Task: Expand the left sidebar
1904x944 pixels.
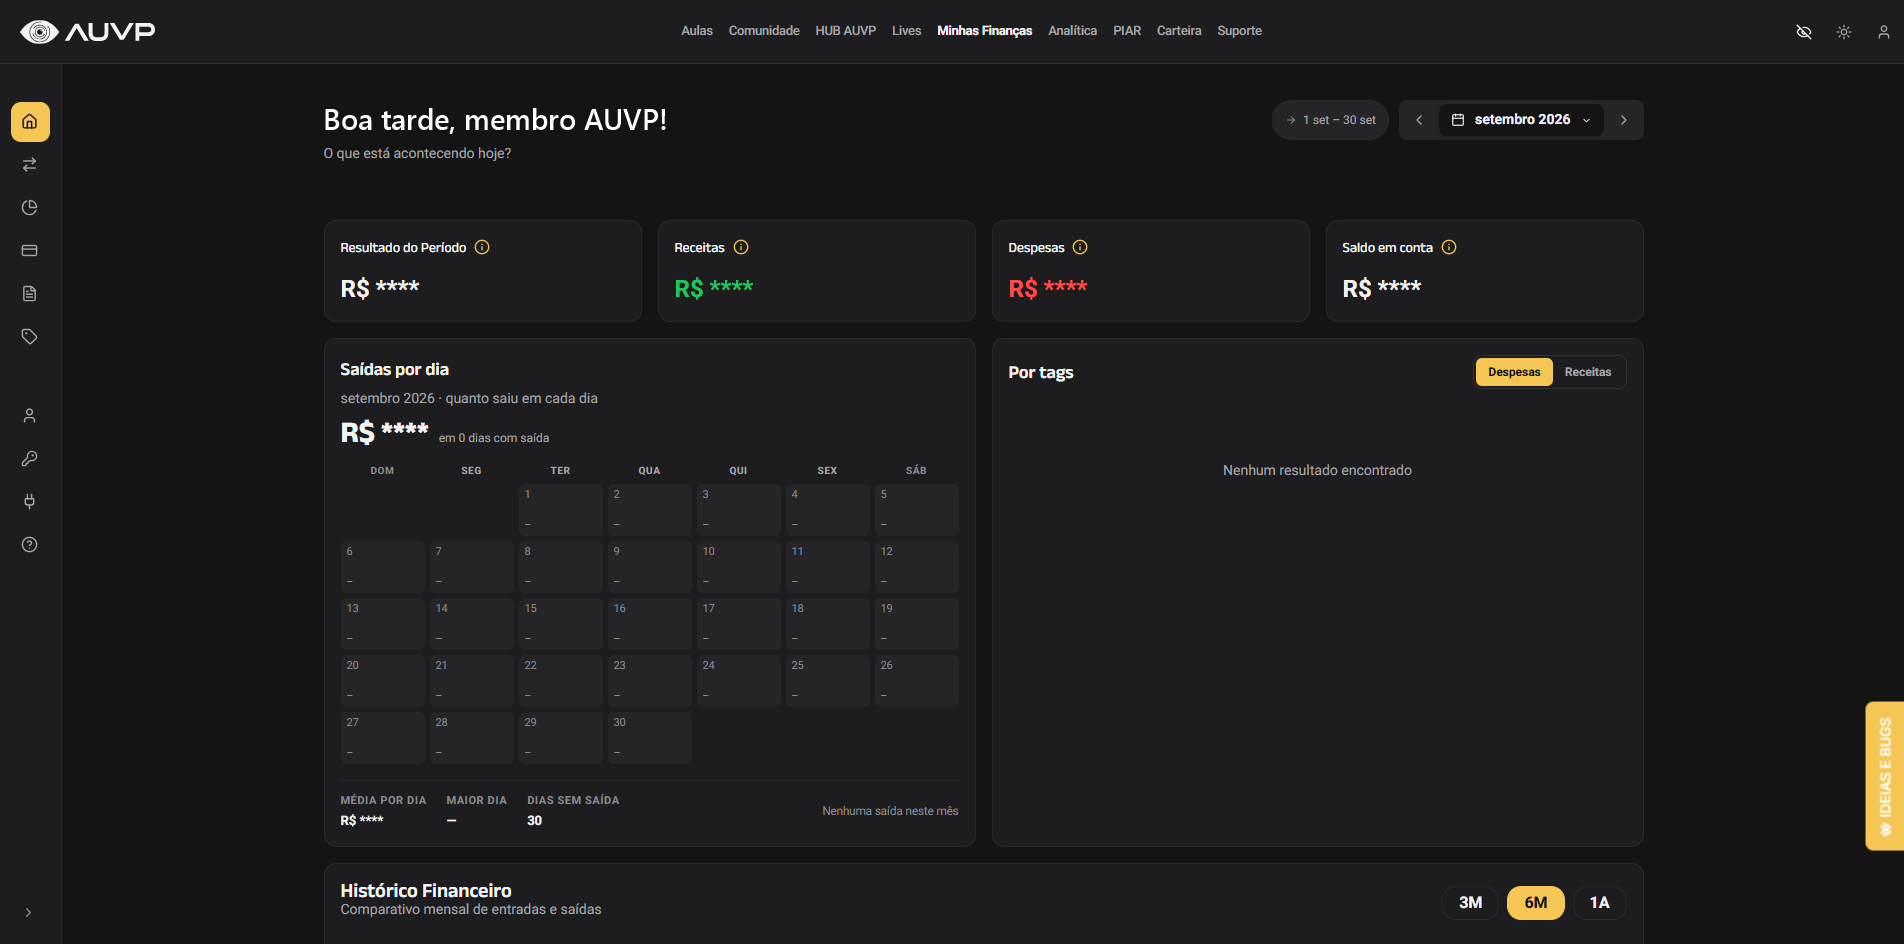Action: tap(29, 912)
